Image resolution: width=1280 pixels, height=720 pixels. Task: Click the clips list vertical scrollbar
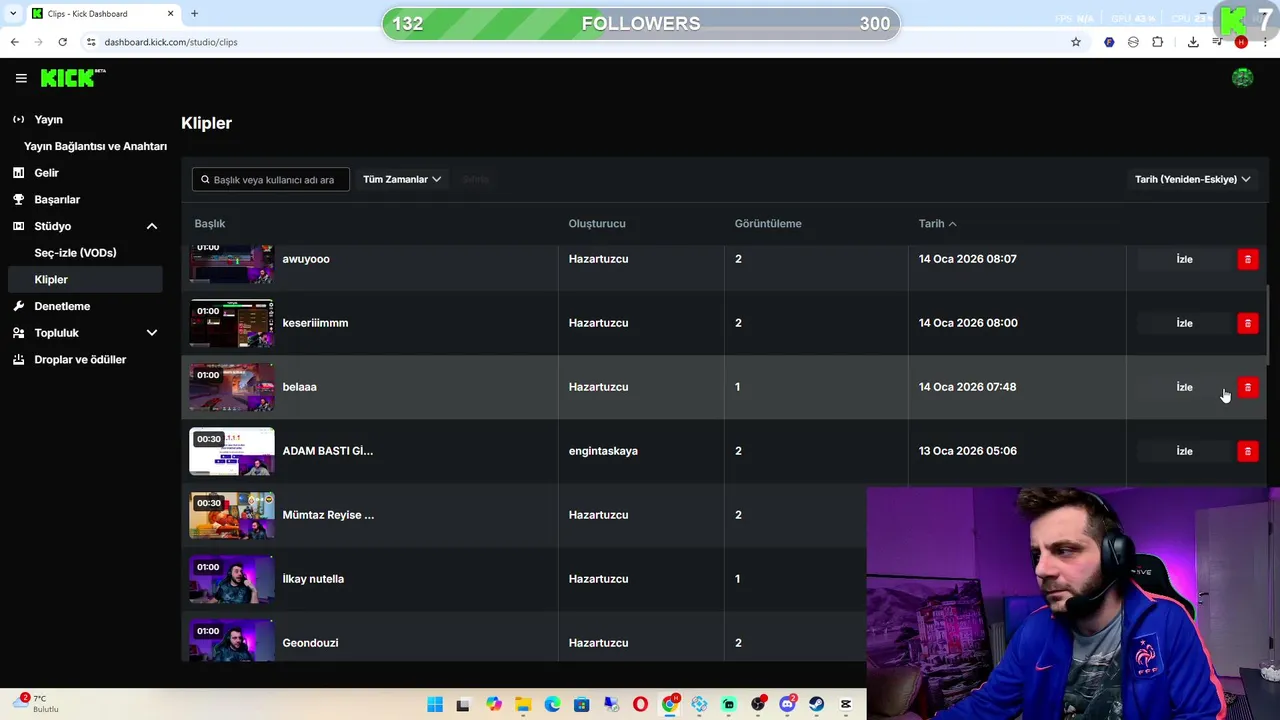1269,325
